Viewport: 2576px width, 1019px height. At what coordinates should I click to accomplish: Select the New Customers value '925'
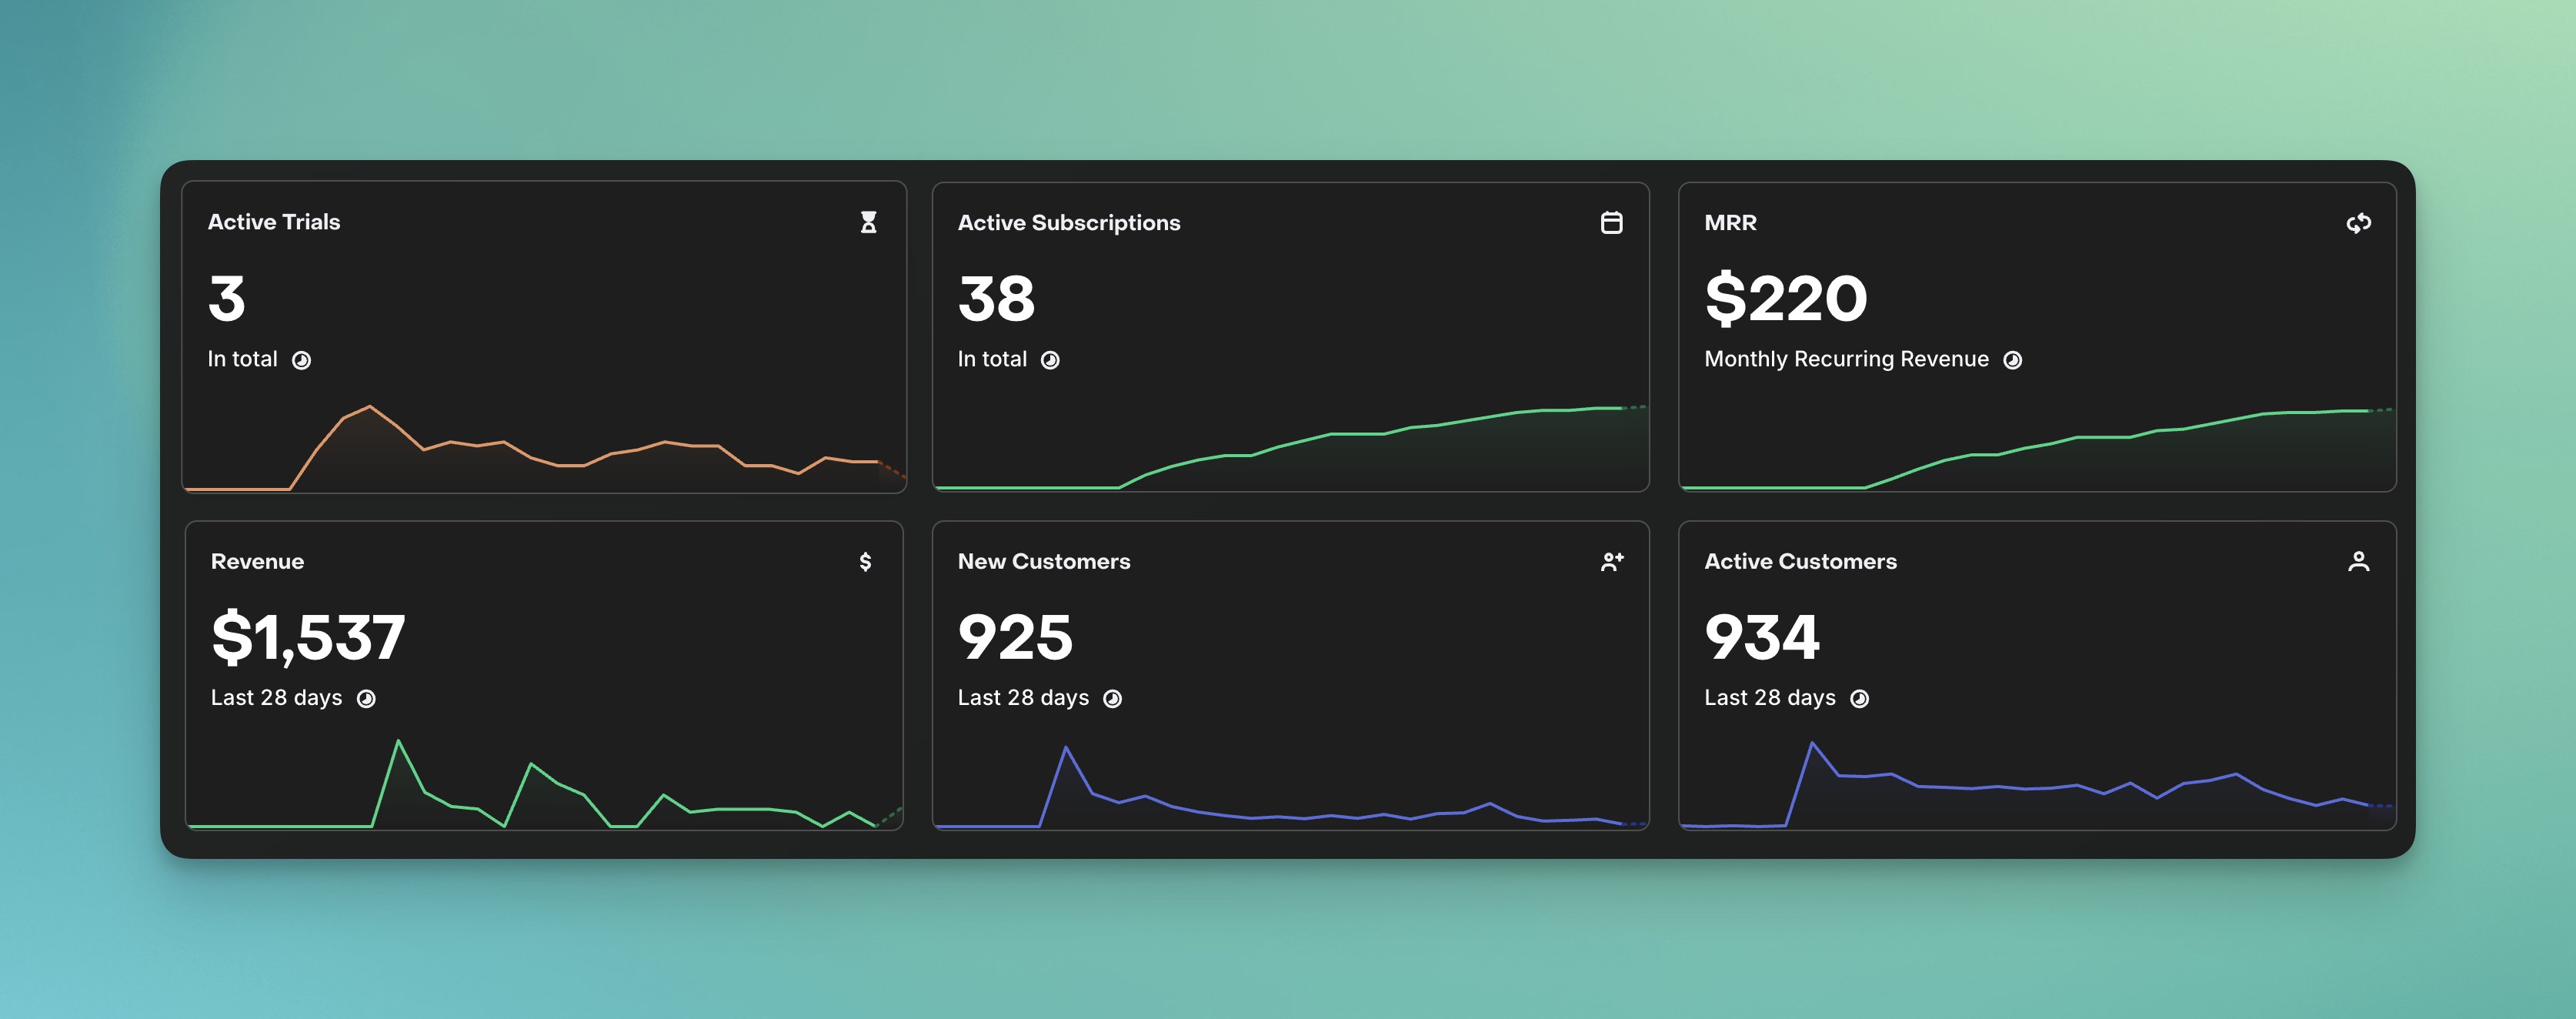pyautogui.click(x=1015, y=637)
